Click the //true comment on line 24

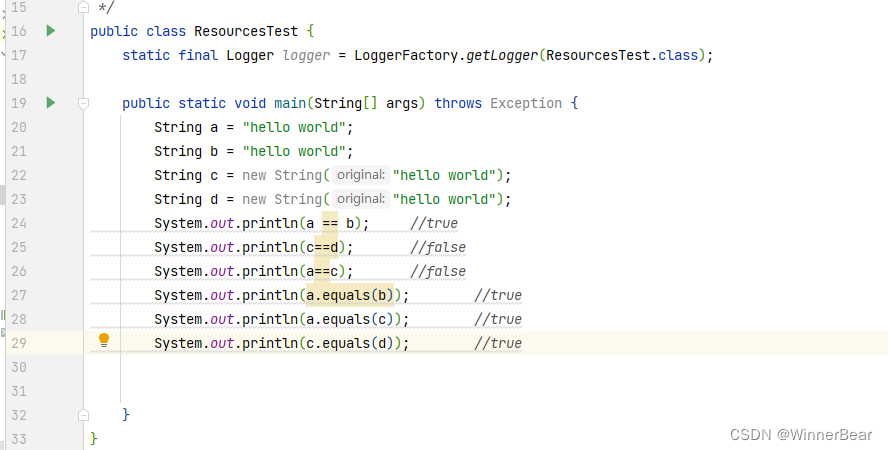(434, 223)
